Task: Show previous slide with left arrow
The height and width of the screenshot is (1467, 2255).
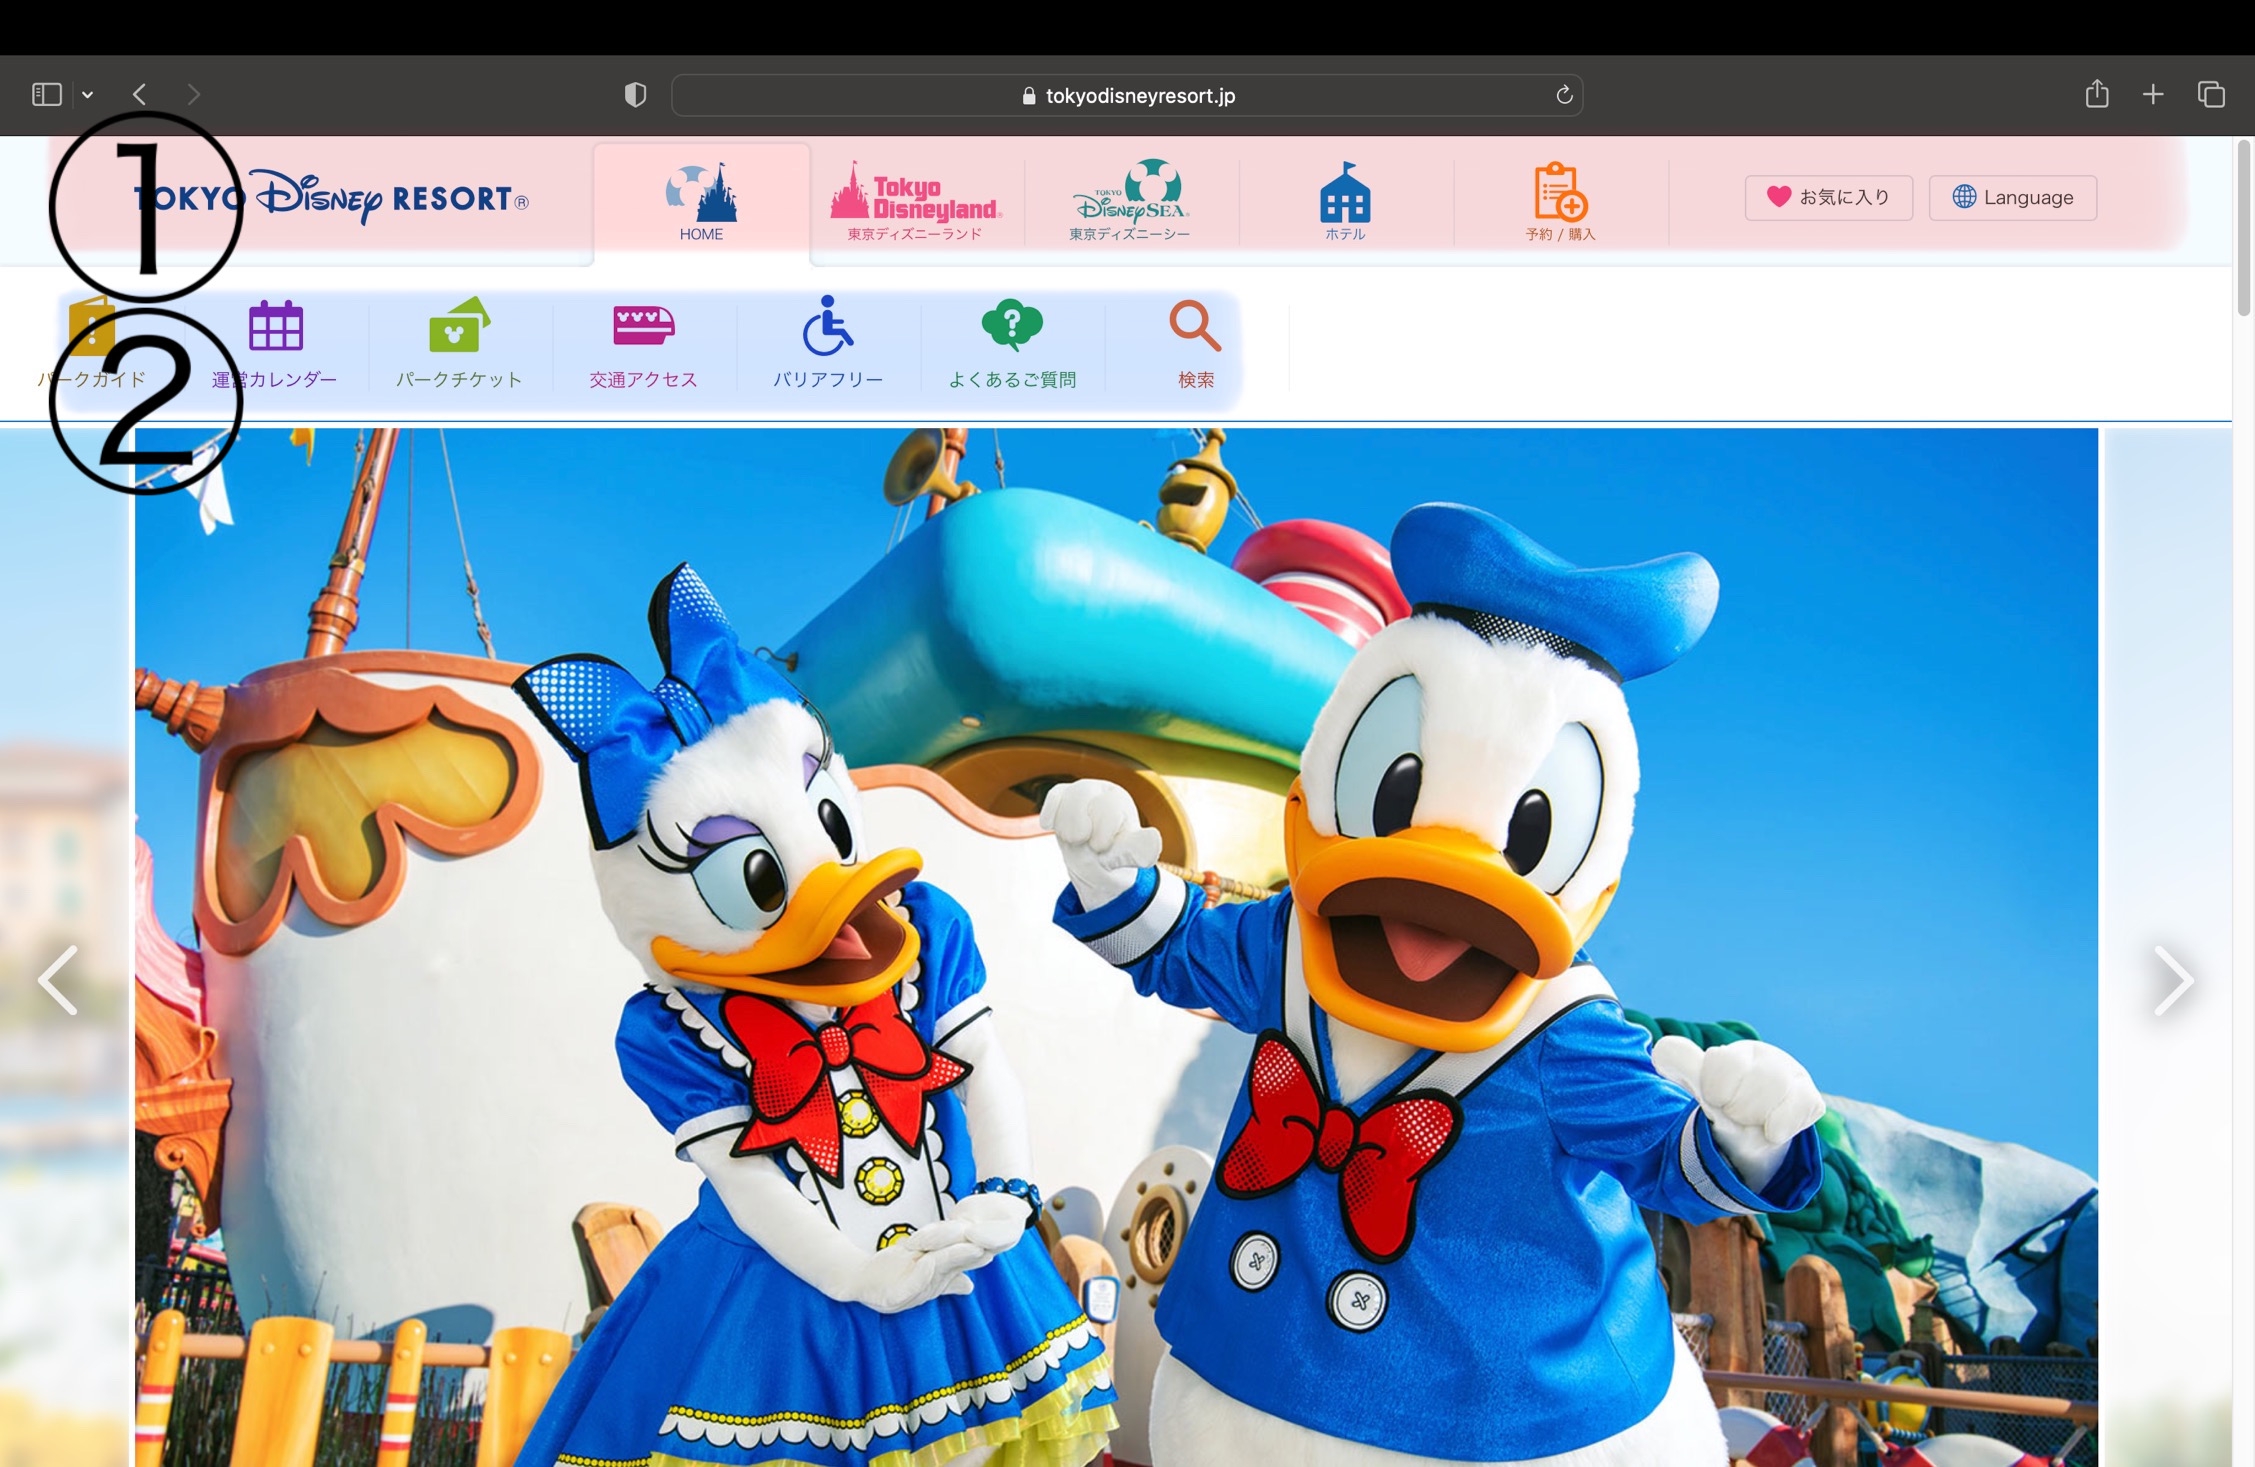Action: [x=58, y=980]
